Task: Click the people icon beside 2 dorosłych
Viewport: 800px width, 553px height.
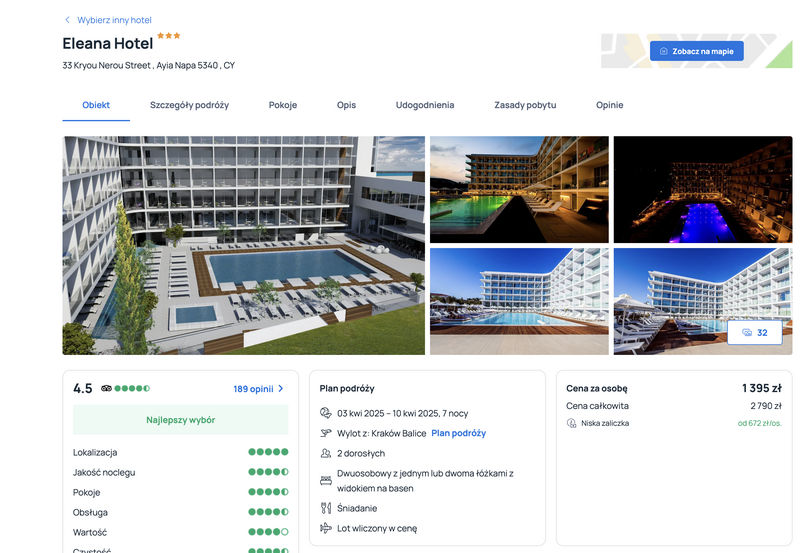Action: click(x=326, y=453)
